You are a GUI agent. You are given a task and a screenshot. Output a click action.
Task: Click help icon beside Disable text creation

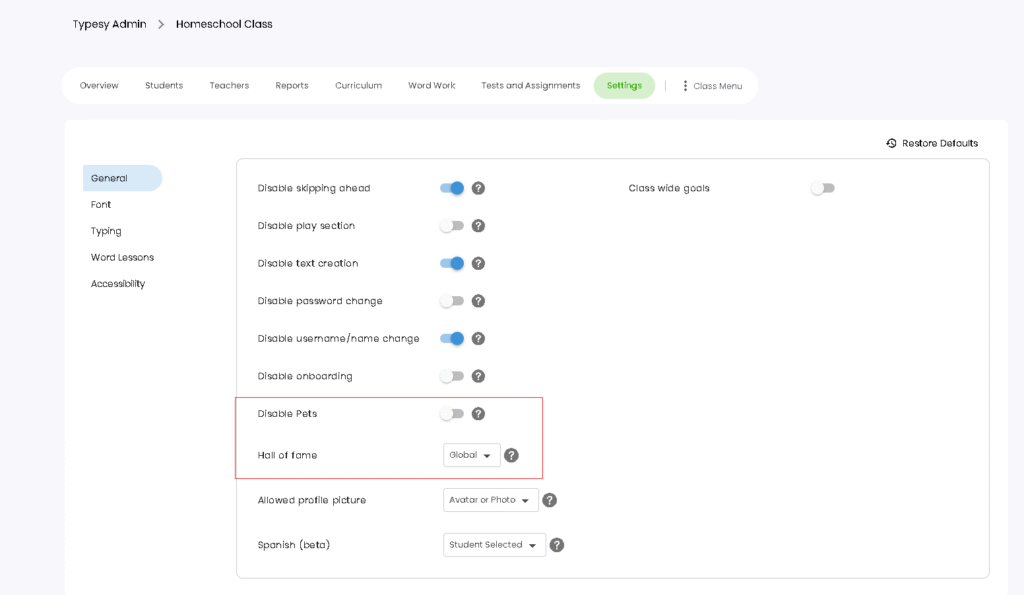click(478, 263)
